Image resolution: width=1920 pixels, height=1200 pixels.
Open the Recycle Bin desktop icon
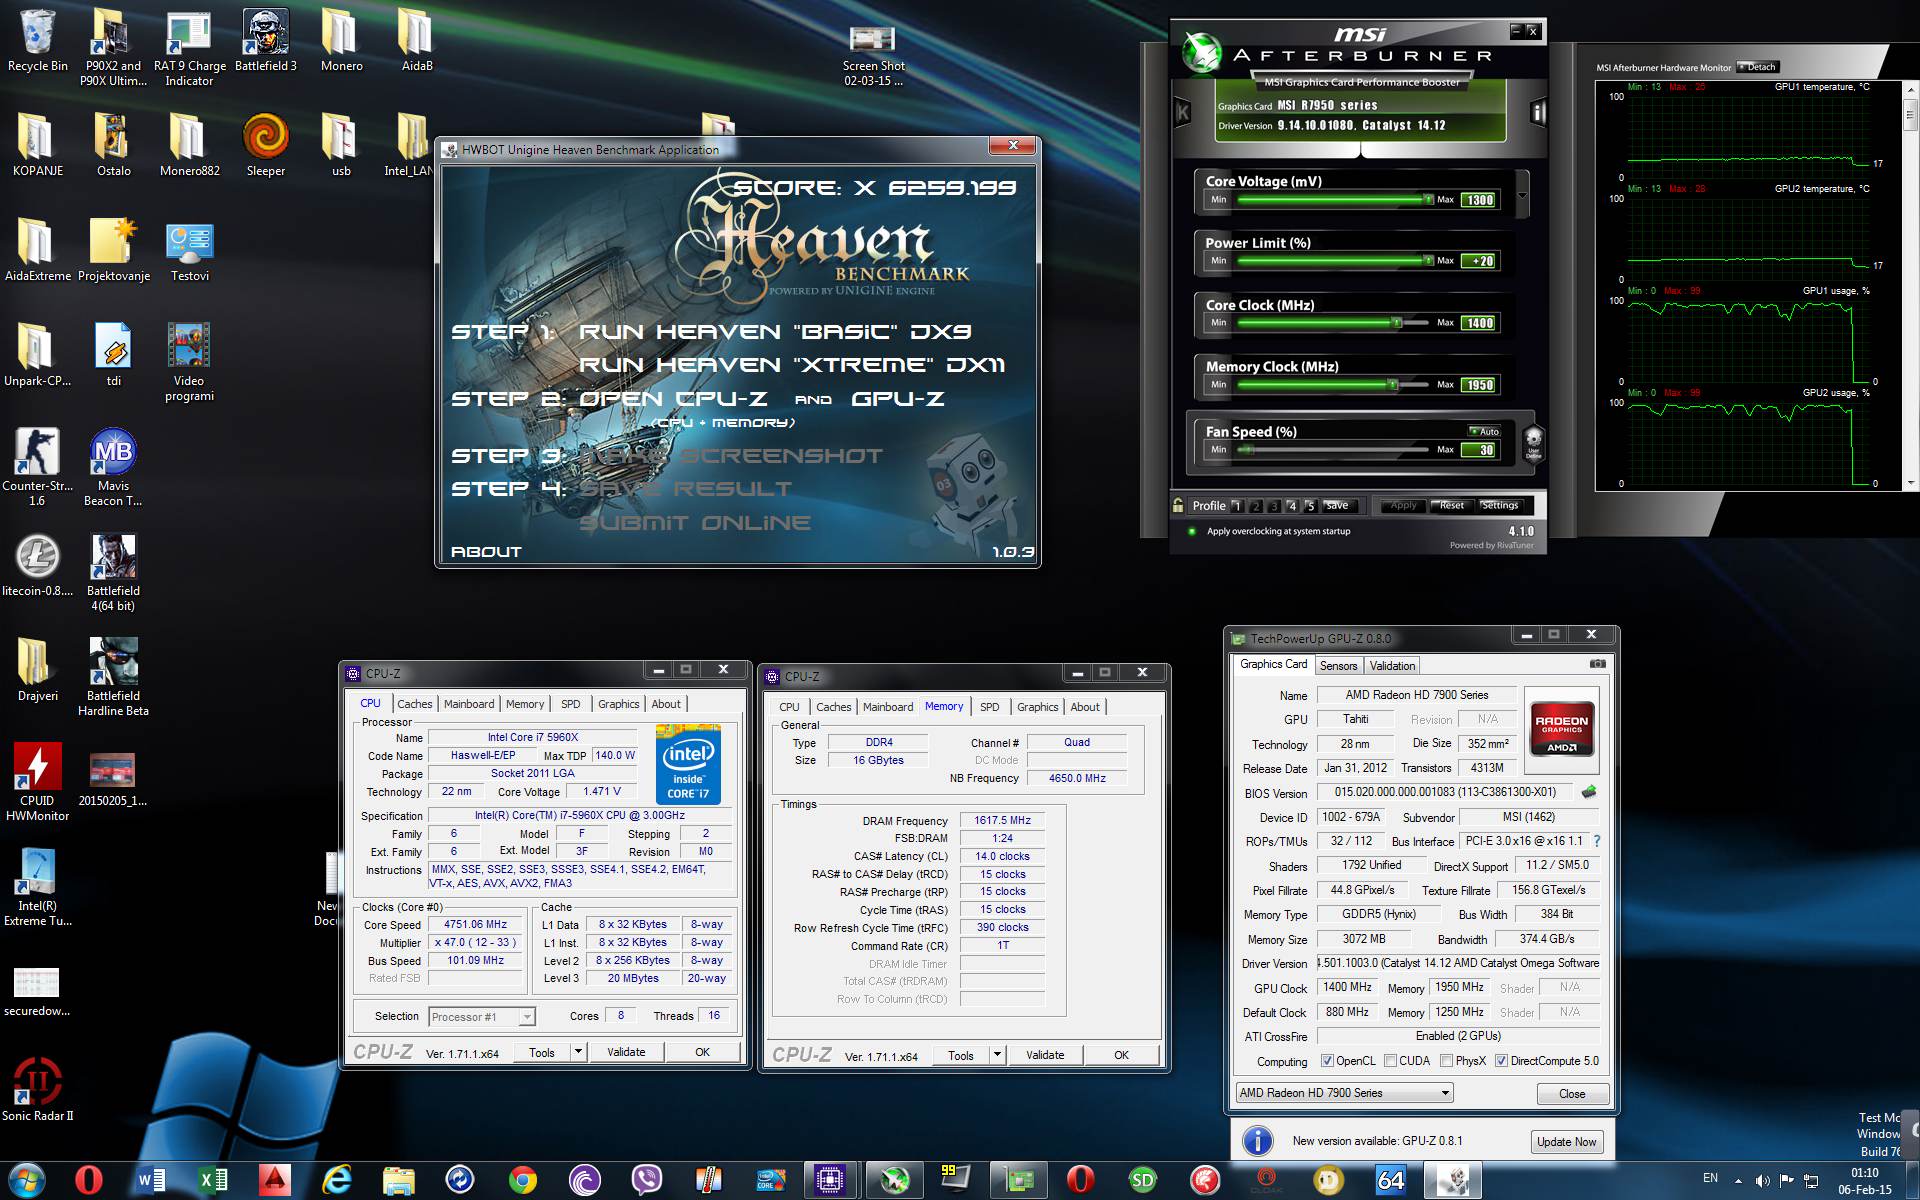38,41
